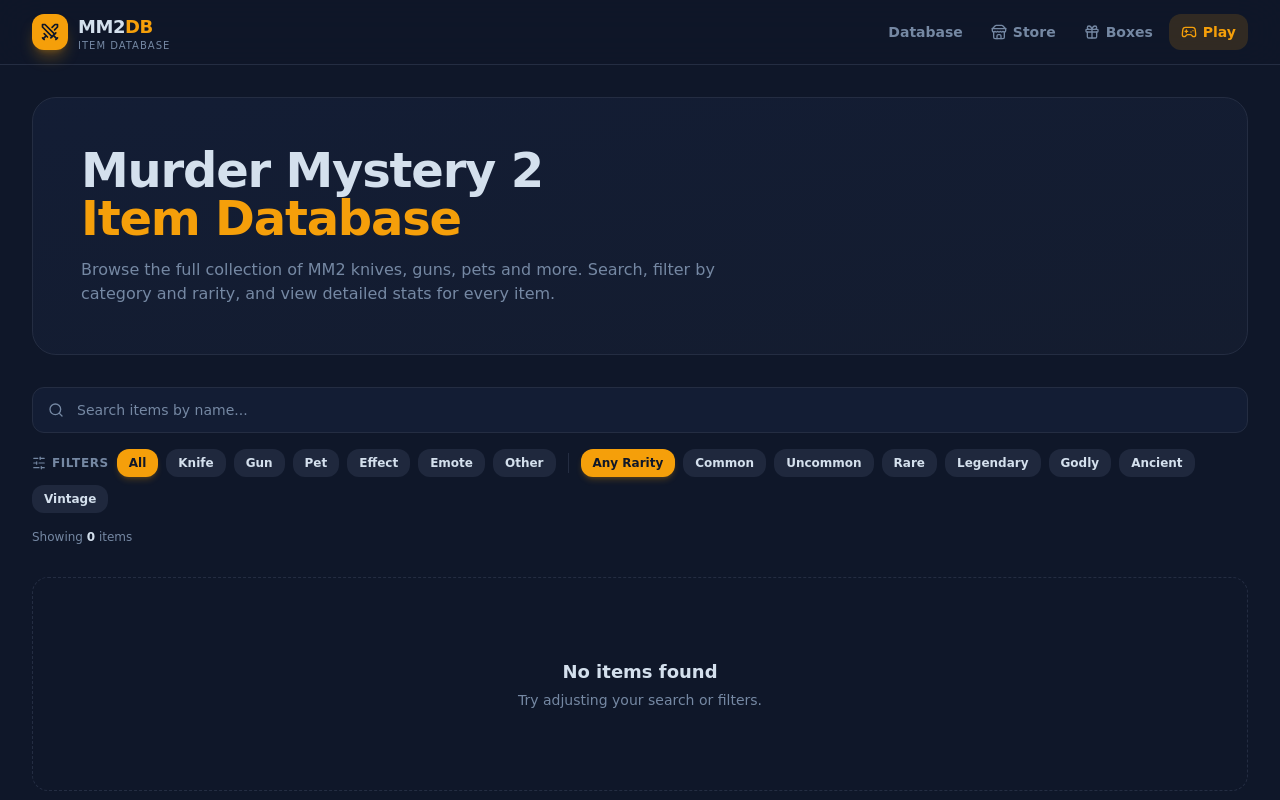Filter by Godly rarity
Screen dimensions: 1280x800
(1080, 463)
